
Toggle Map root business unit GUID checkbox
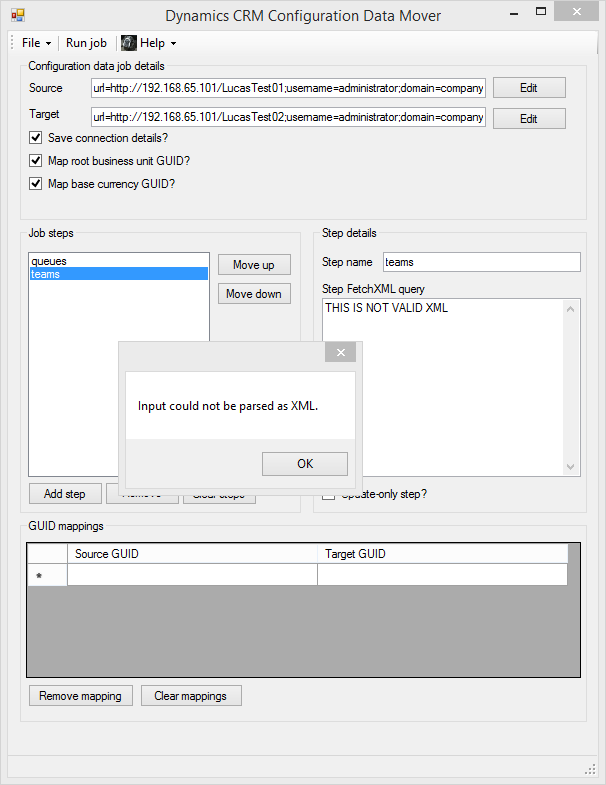[36, 161]
